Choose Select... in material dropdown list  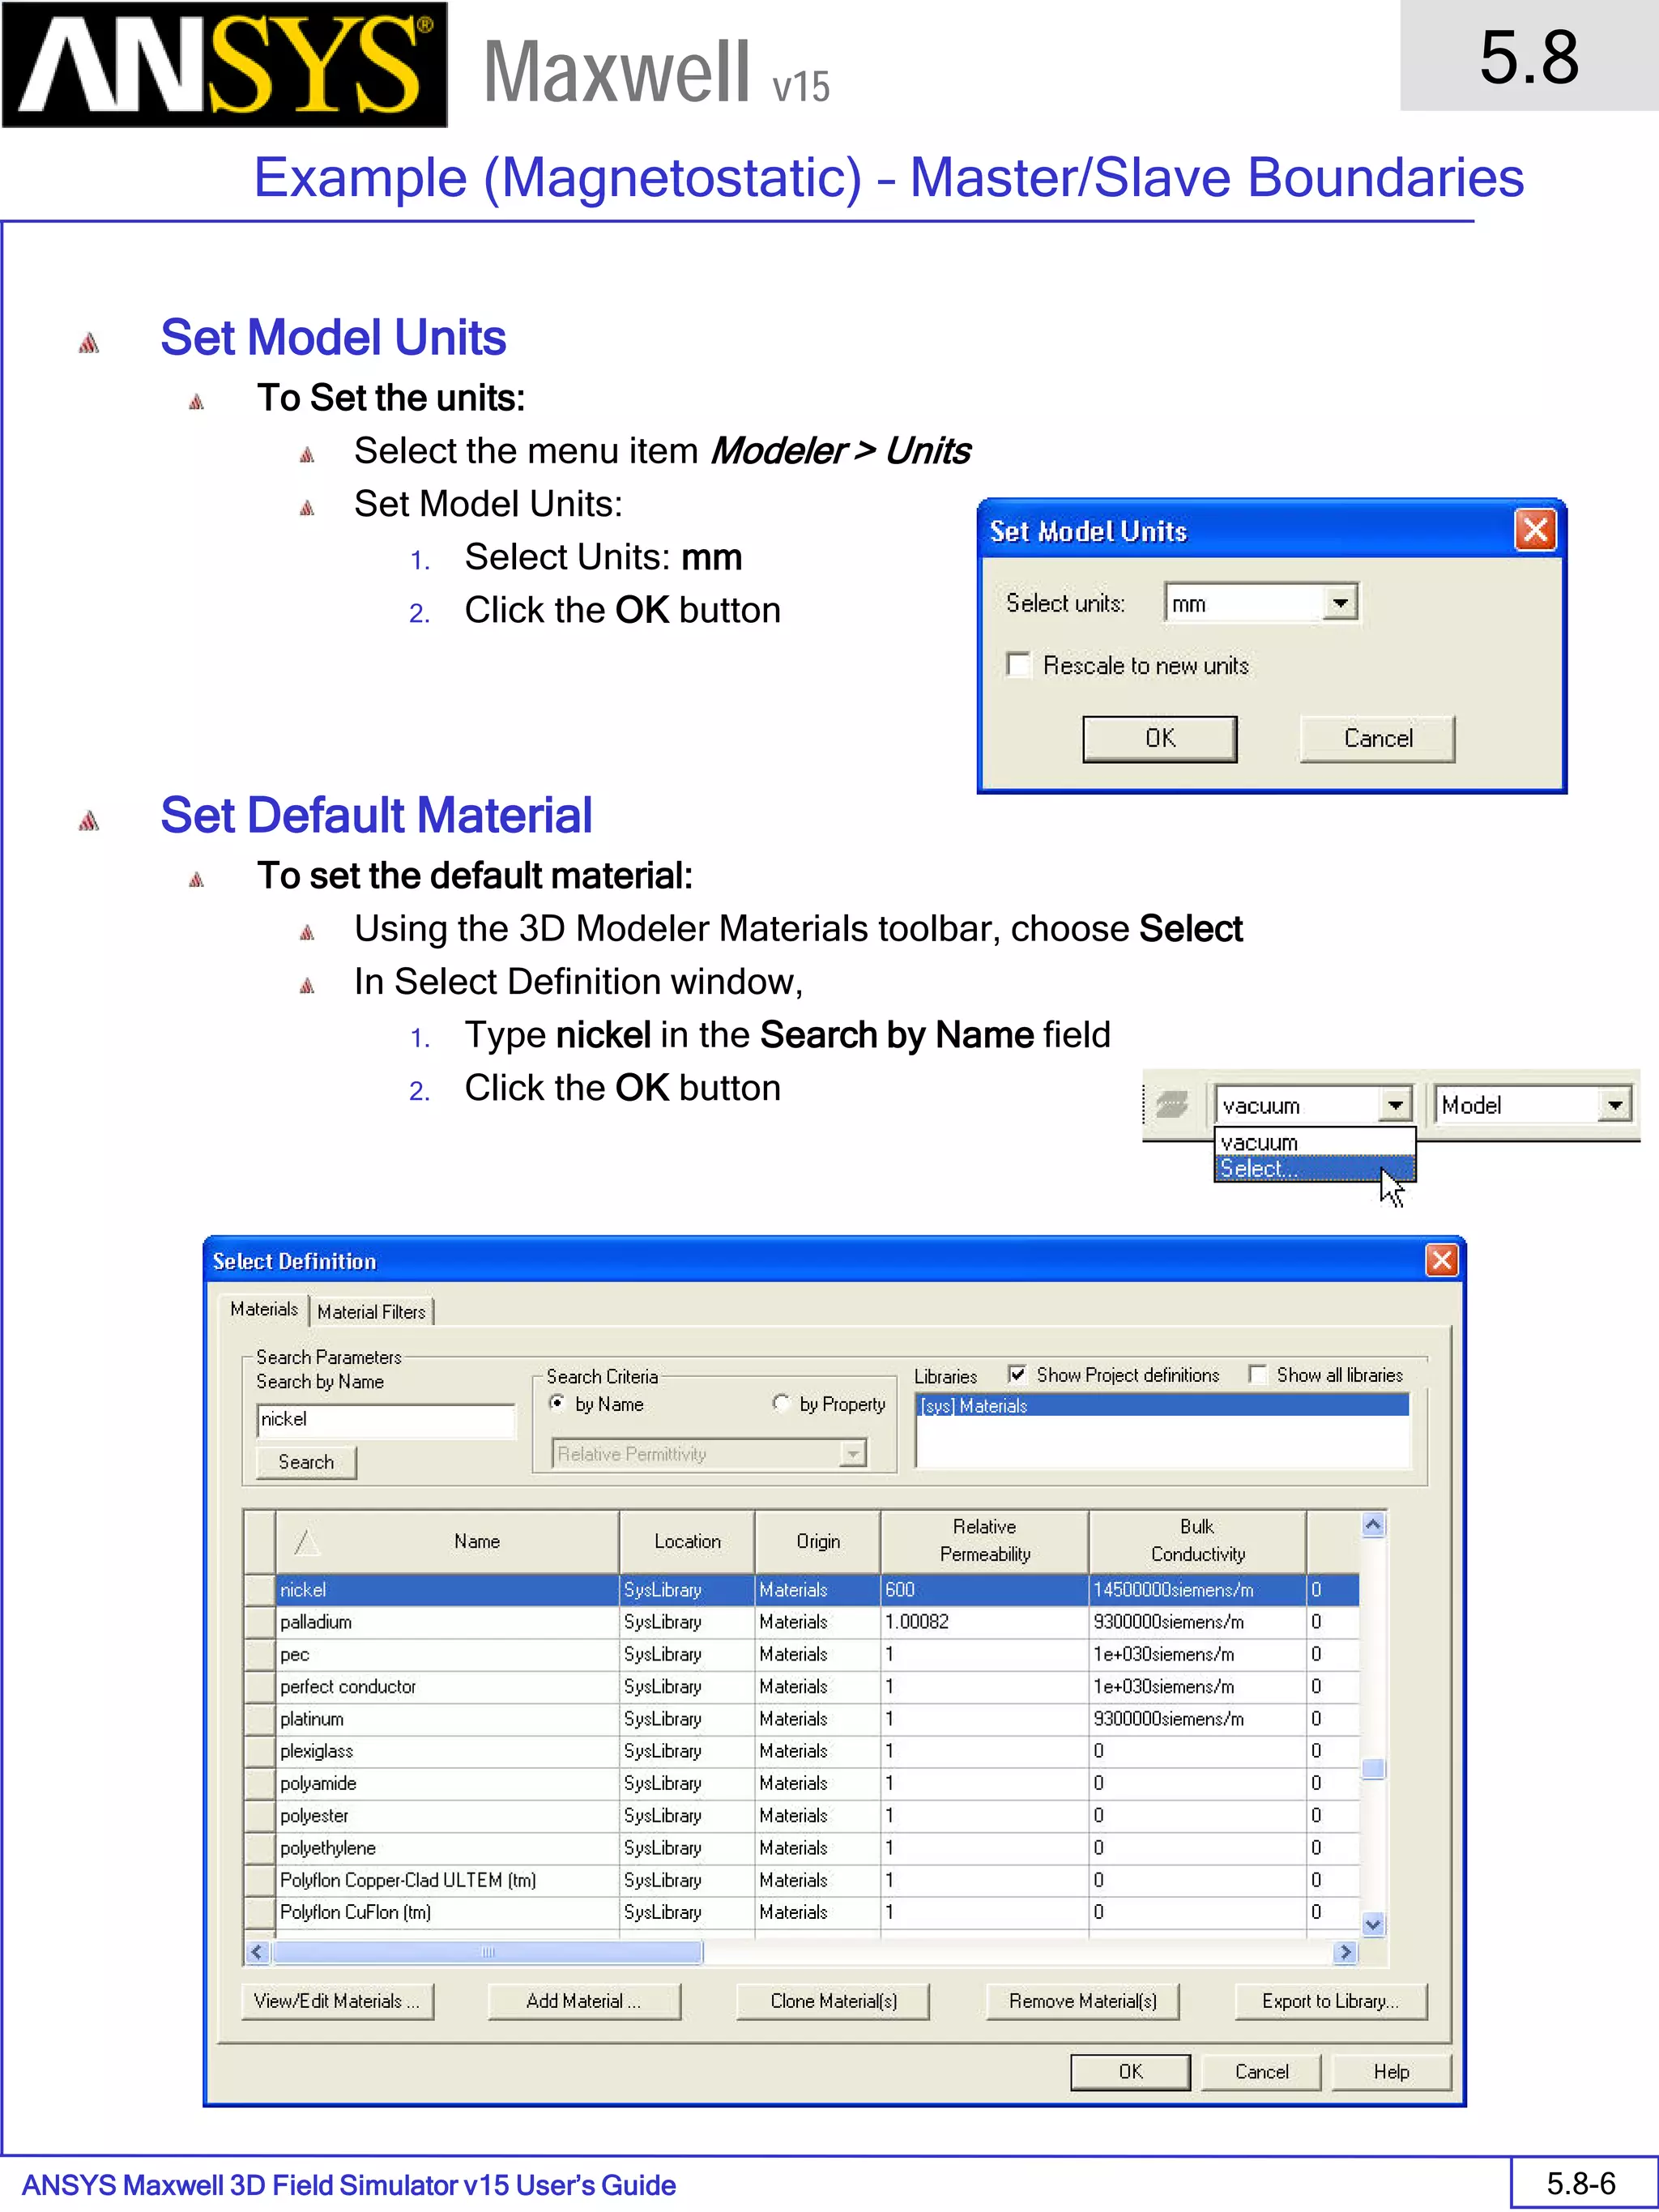pos(1314,1168)
